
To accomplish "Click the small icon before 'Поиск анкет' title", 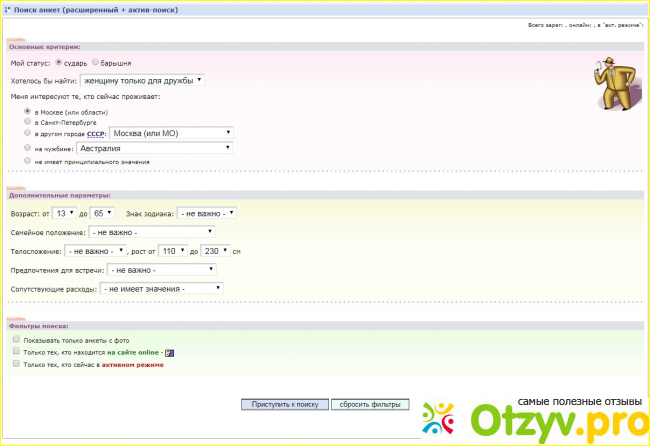I will click(x=7, y=6).
